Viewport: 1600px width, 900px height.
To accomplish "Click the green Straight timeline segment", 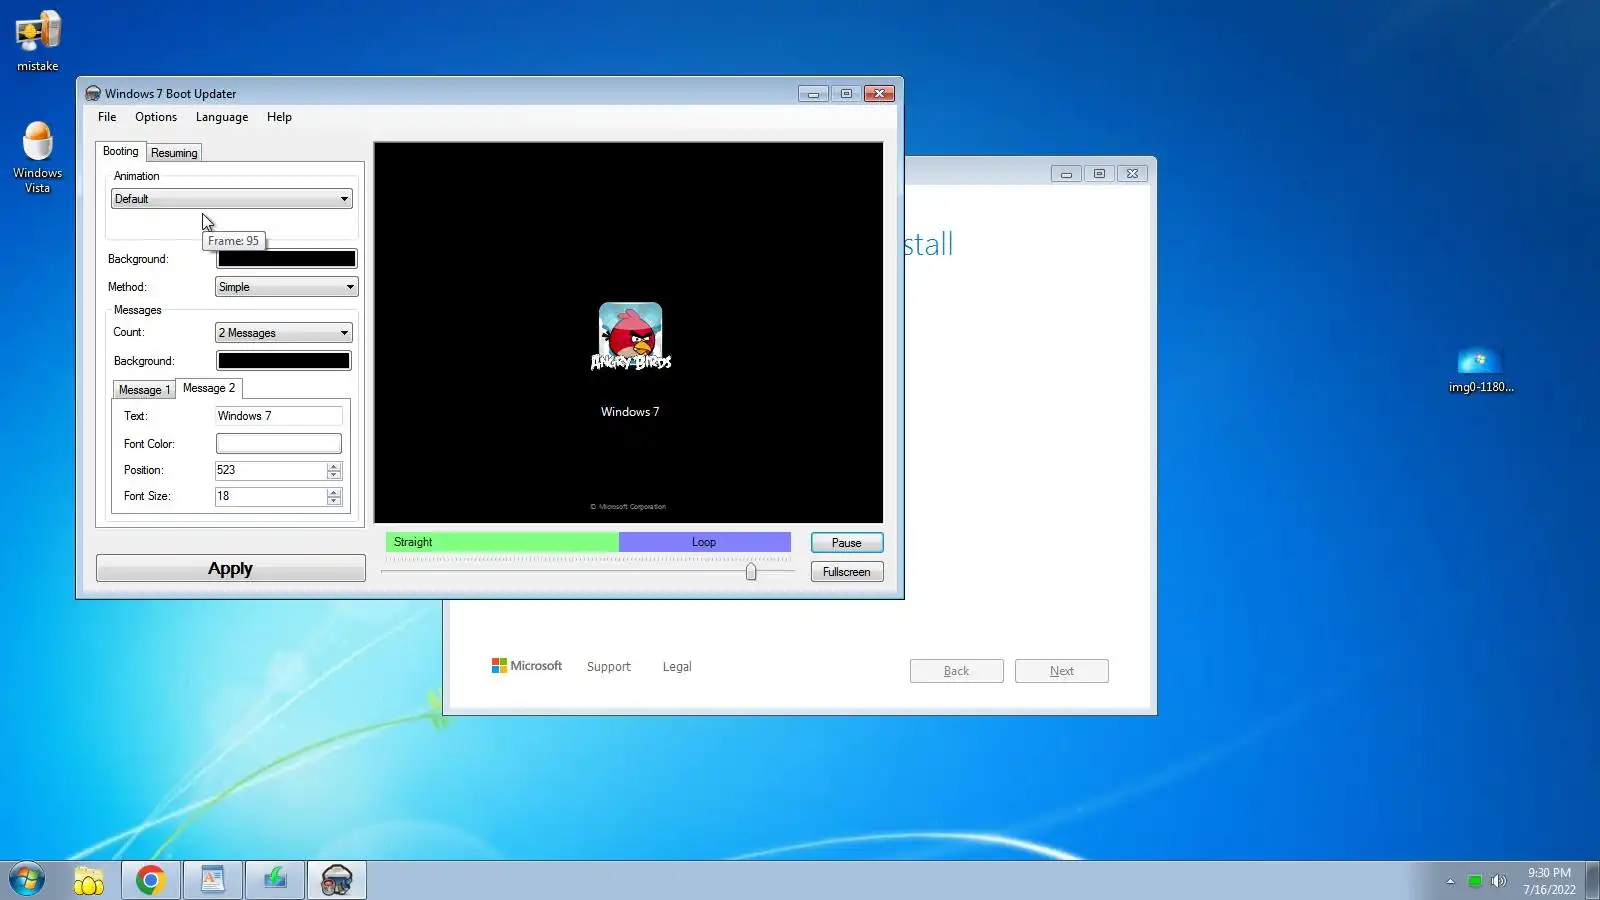I will (x=502, y=542).
